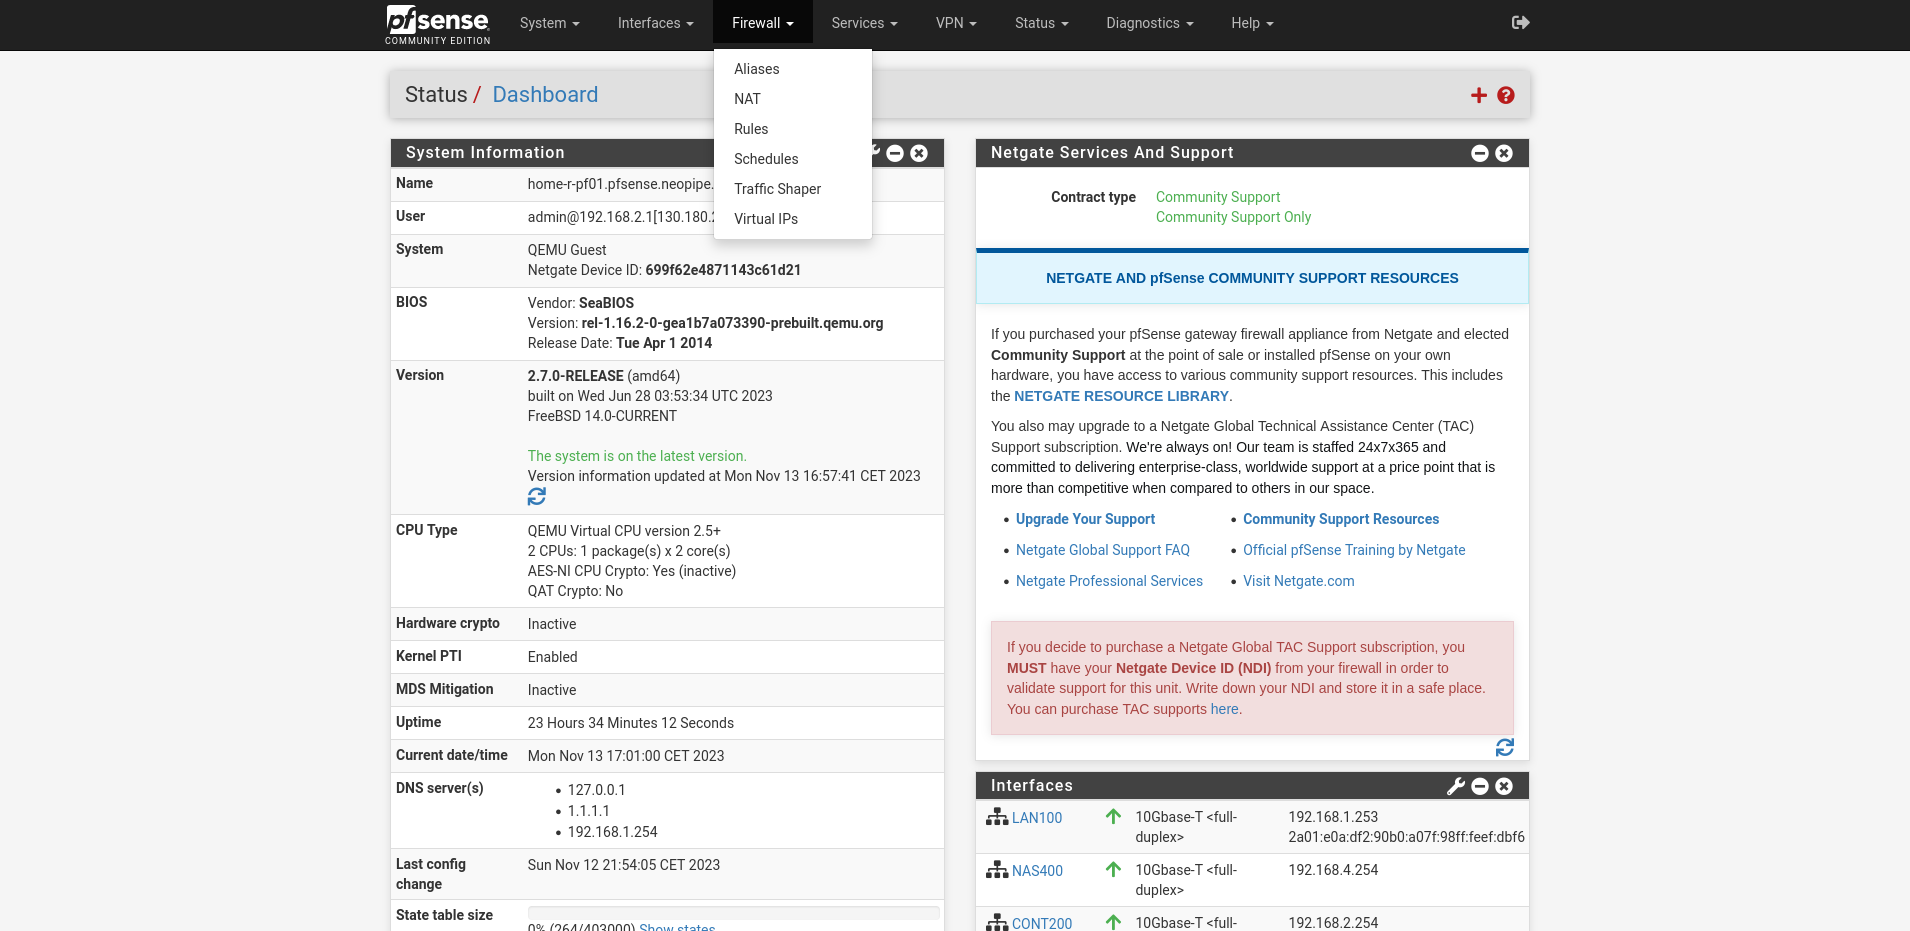Screen dimensions: 1910x931
Task: Close the System Information widget
Action: tap(919, 153)
